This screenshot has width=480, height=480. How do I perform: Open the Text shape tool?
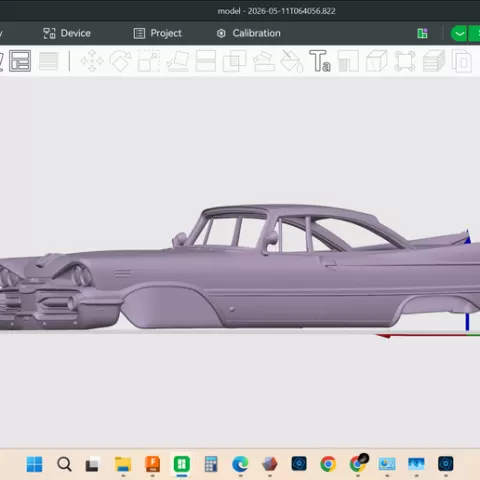pyautogui.click(x=320, y=61)
